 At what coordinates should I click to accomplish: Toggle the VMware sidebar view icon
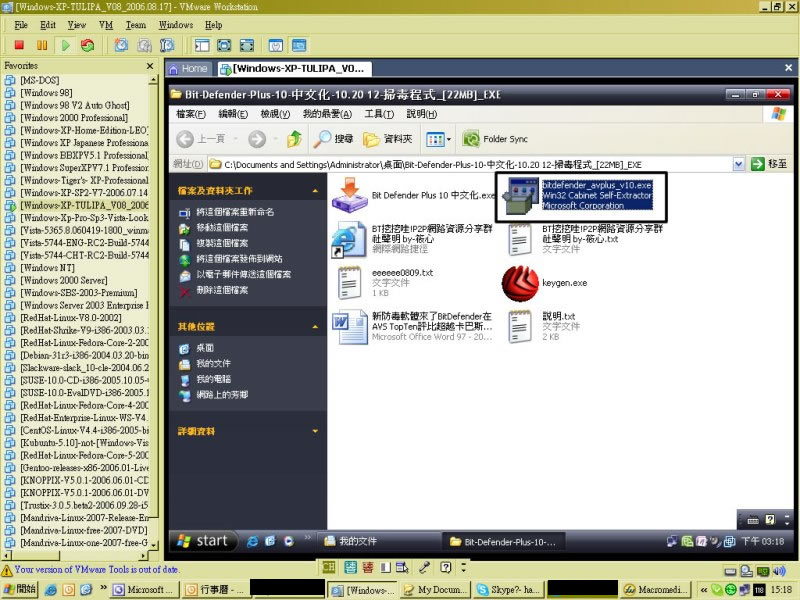coord(202,45)
